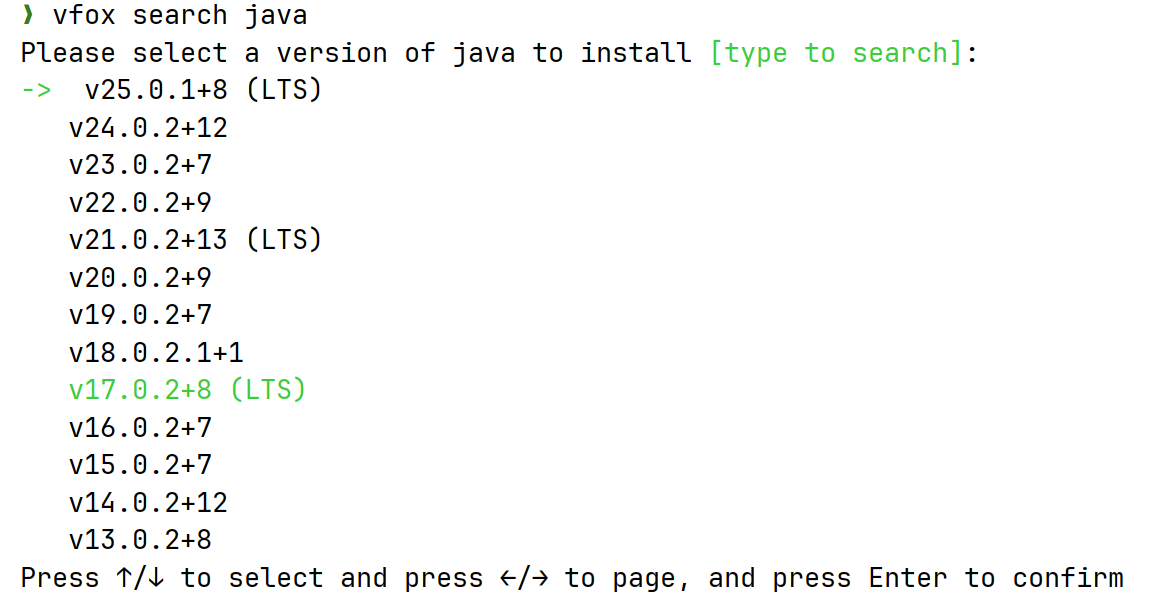Image resolution: width=1172 pixels, height=614 pixels.
Task: Click the green shell prompt chevron
Action: [28, 16]
